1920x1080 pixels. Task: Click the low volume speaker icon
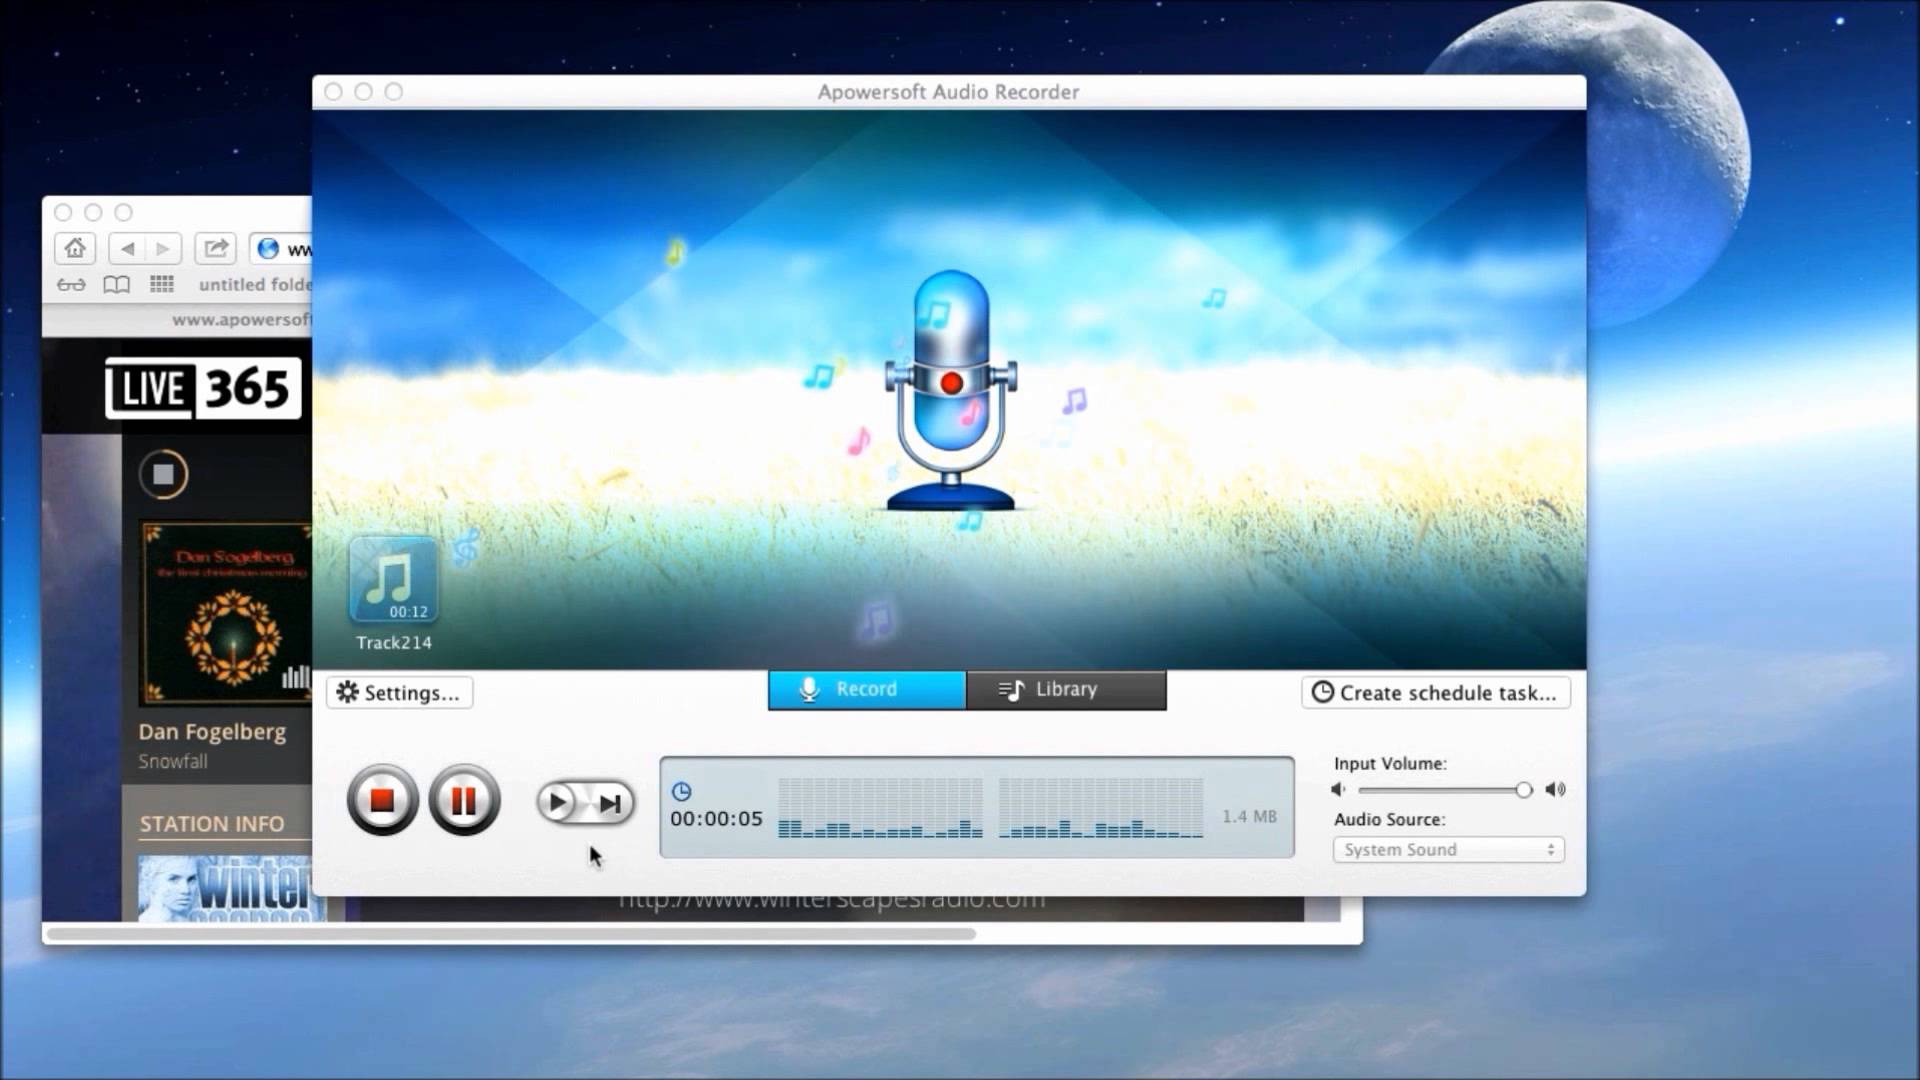tap(1338, 790)
